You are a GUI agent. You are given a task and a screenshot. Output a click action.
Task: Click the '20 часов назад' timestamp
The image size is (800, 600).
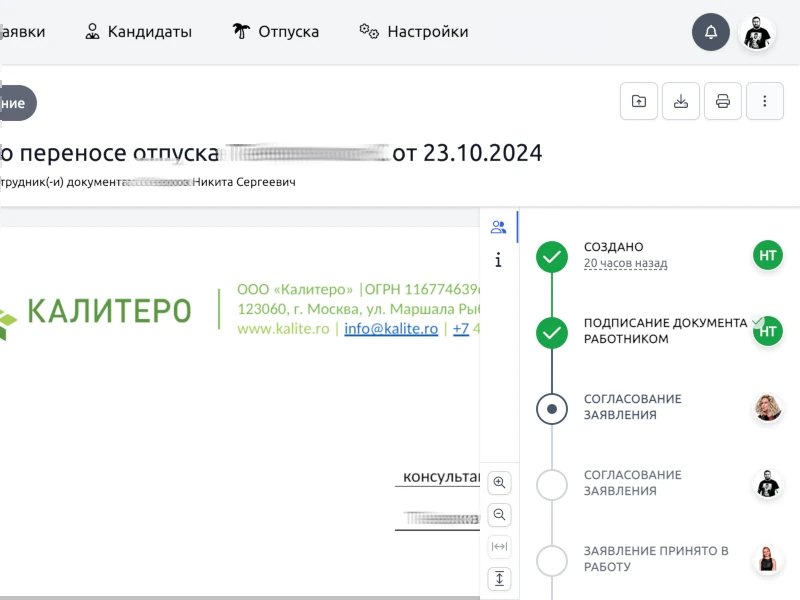tap(625, 263)
